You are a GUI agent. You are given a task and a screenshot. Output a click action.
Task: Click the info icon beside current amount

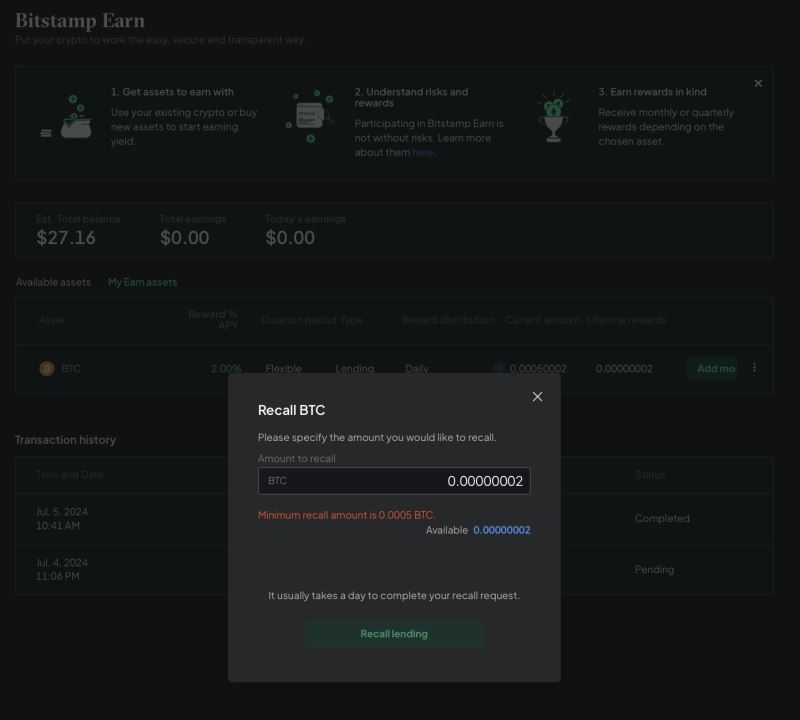[499, 368]
